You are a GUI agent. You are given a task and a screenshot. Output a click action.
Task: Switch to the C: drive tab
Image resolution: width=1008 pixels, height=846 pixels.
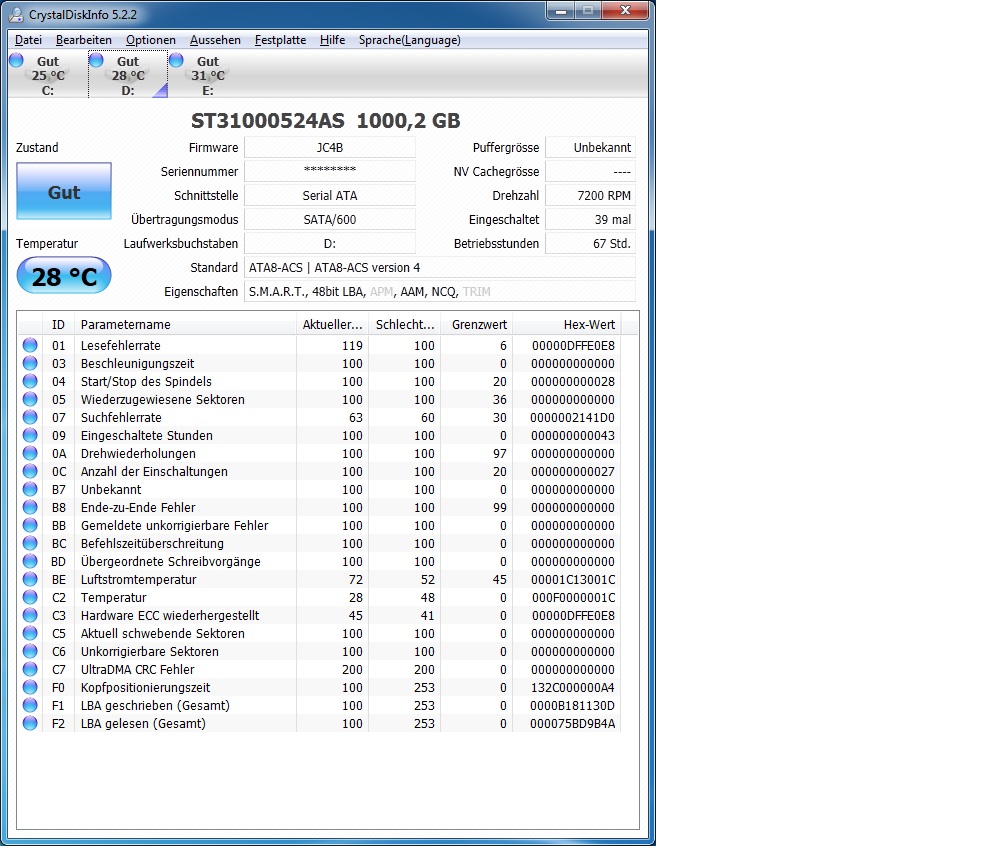[x=48, y=75]
